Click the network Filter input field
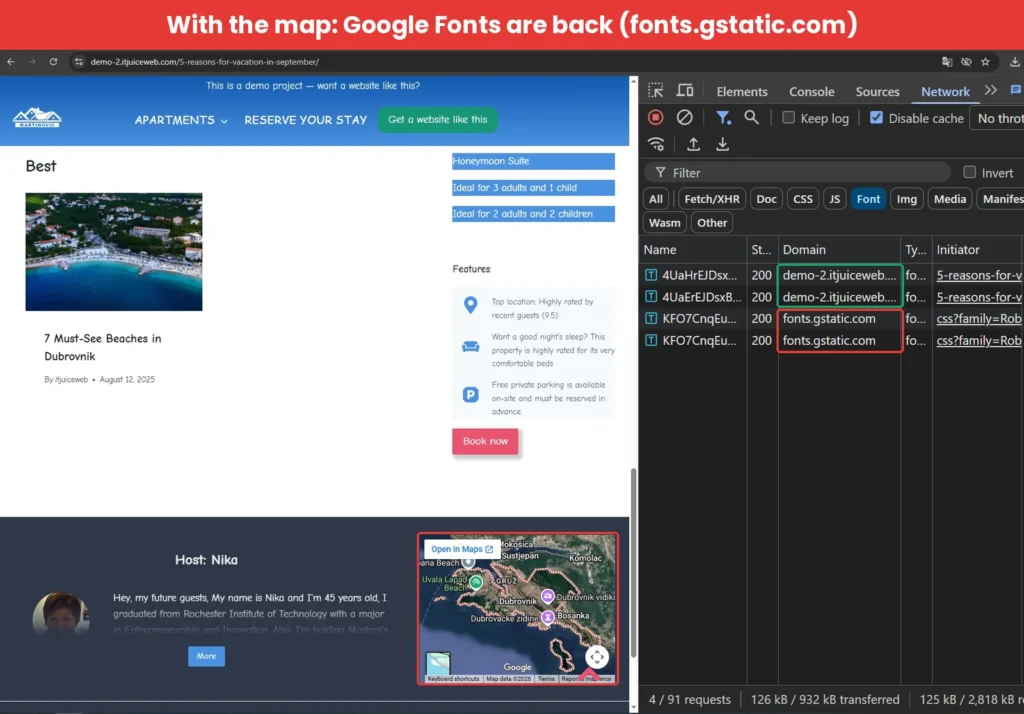The height and width of the screenshot is (714, 1024). (x=797, y=172)
